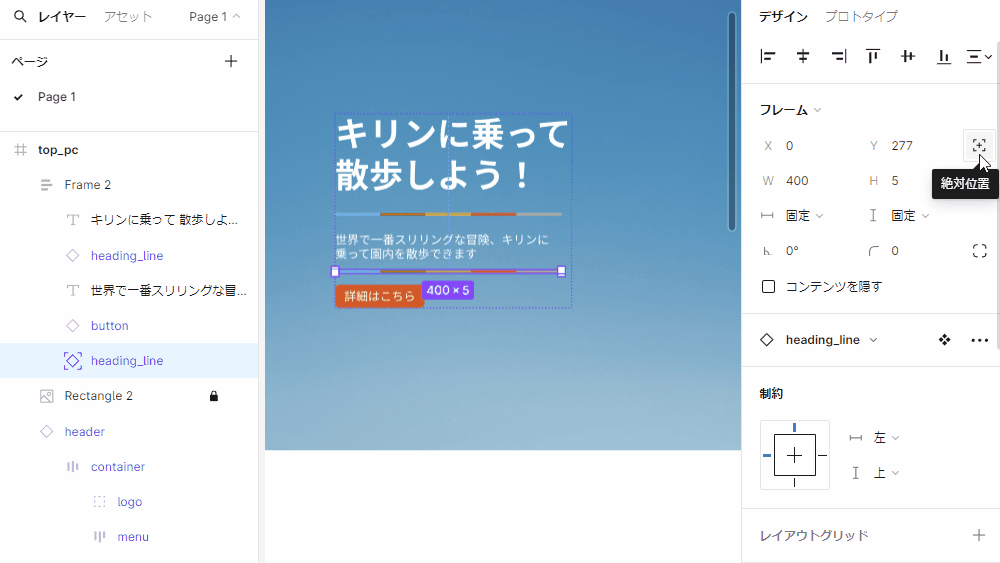Unlock Rectangle 2 via lock icon
Image resolution: width=1000 pixels, height=563 pixels.
click(x=214, y=396)
